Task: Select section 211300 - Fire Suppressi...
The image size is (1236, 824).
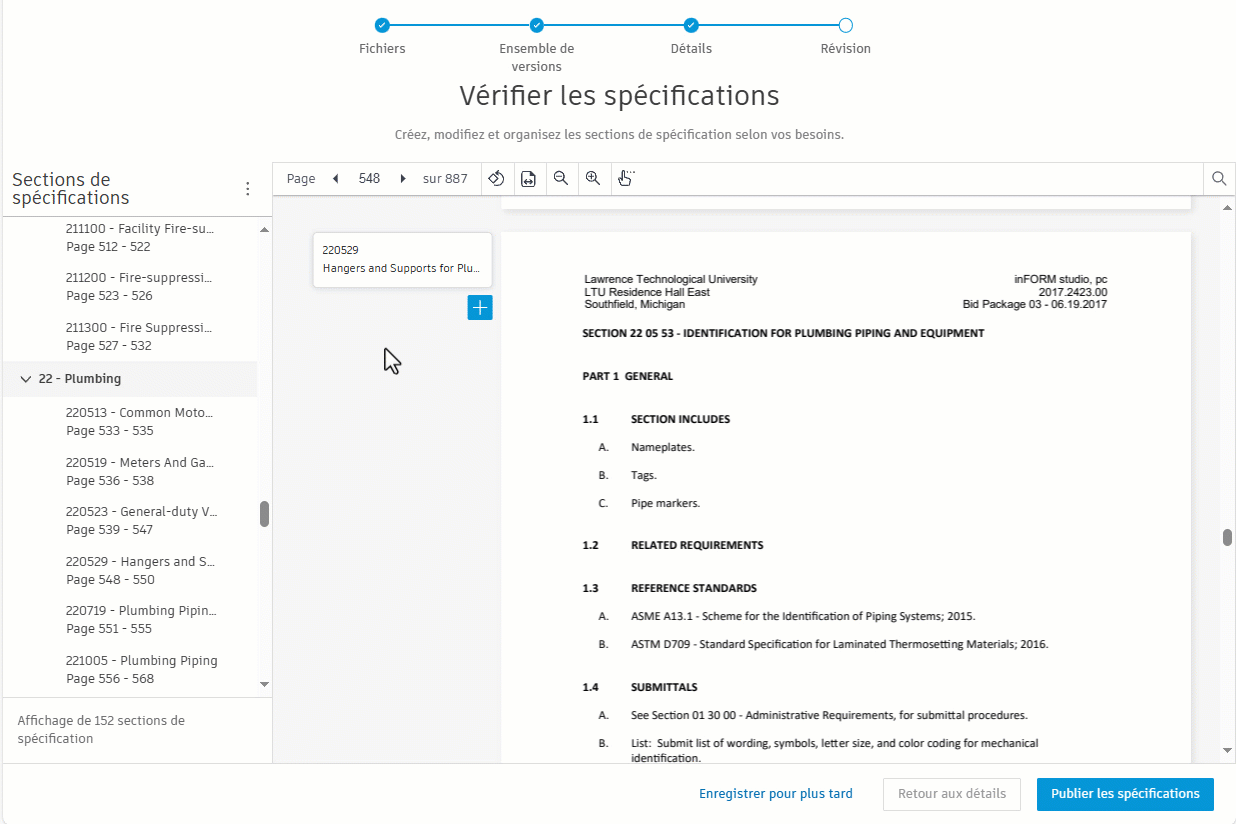Action: 140,336
